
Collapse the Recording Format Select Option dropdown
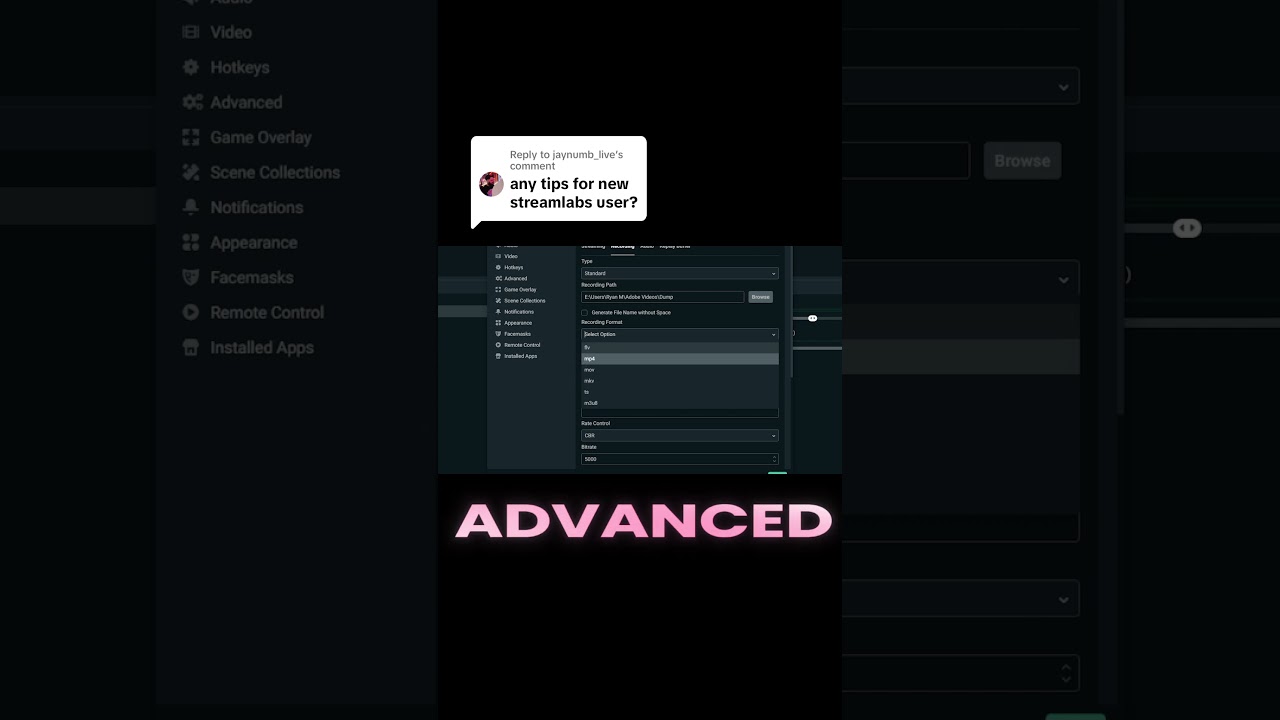(680, 334)
